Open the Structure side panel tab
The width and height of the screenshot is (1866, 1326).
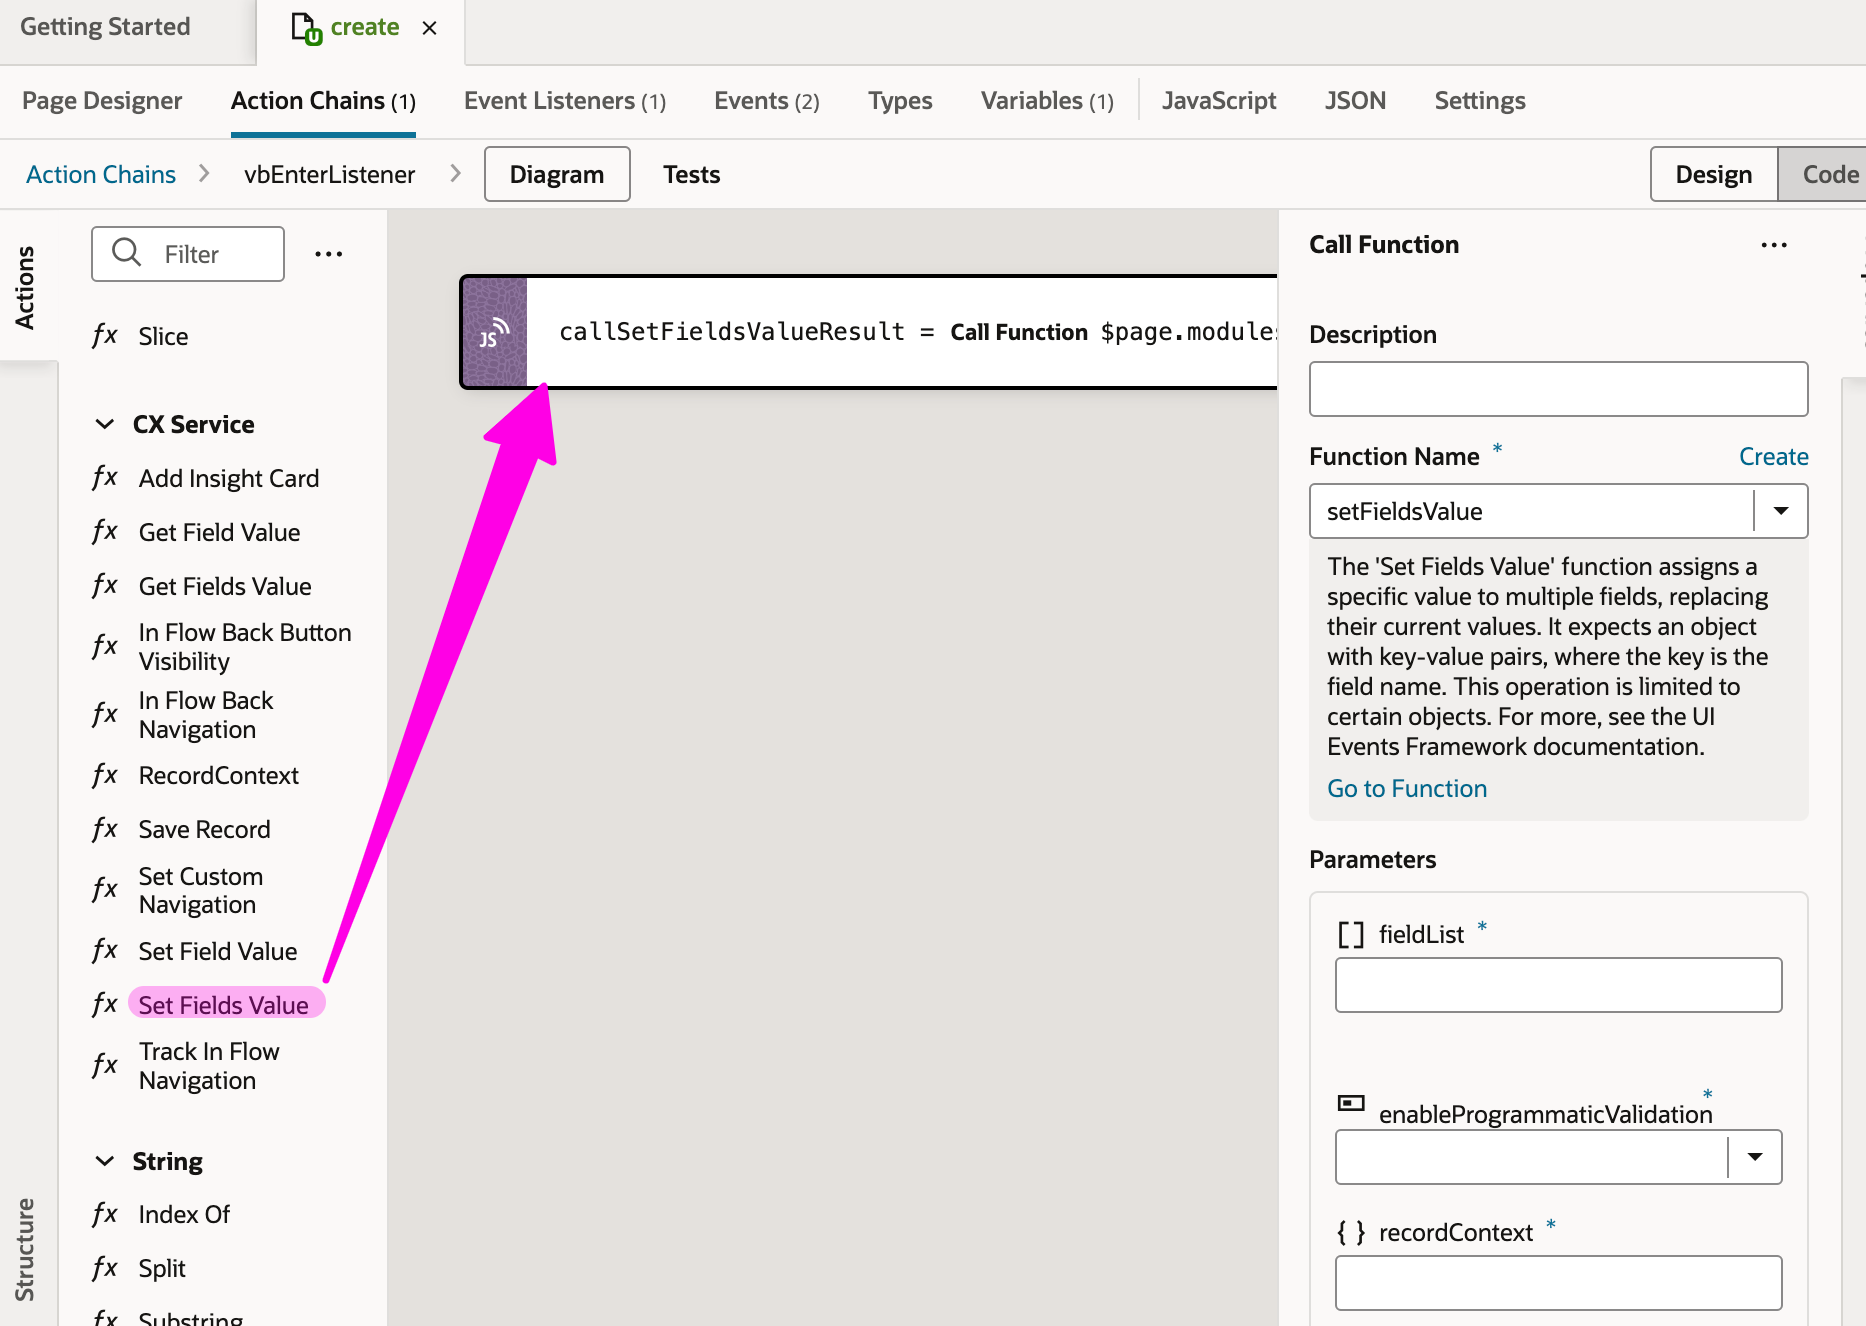[25, 1249]
